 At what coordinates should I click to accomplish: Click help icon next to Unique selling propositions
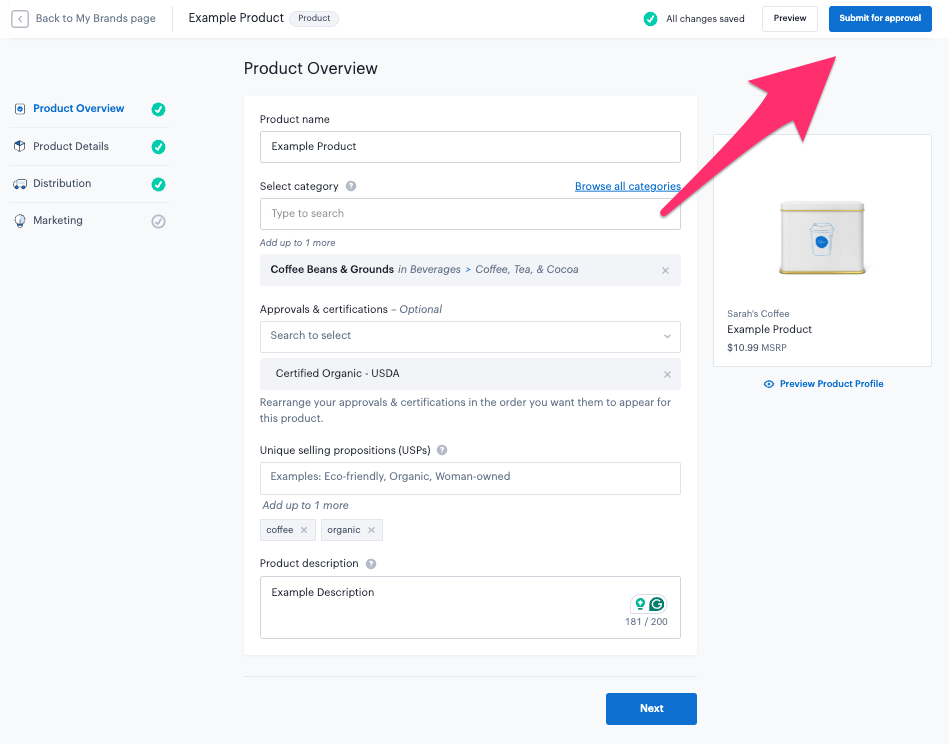[x=442, y=450]
